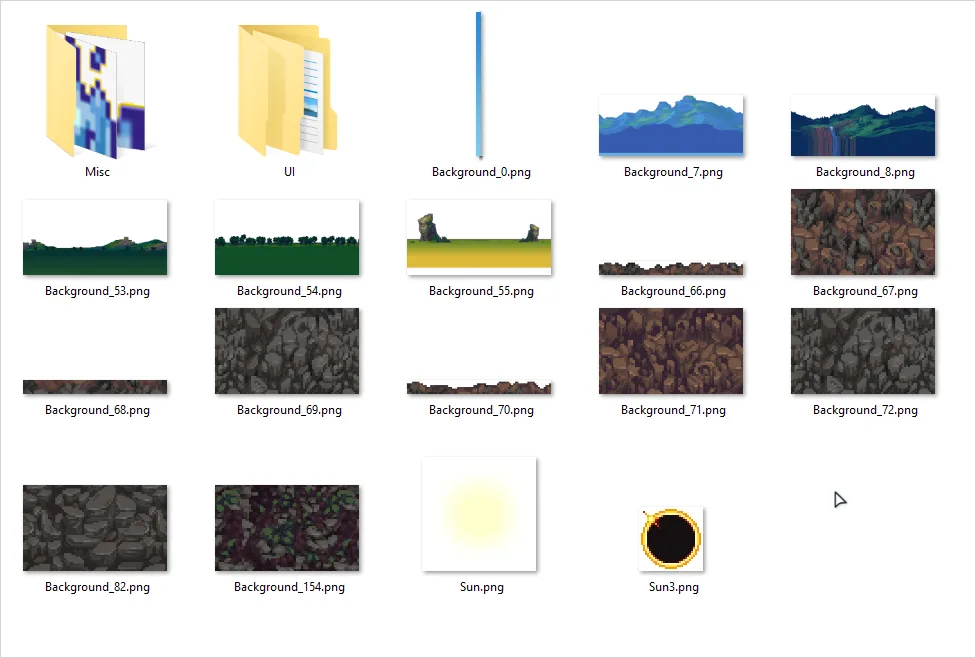Click the Background_8.png file name
The image size is (975, 658).
[x=866, y=172]
